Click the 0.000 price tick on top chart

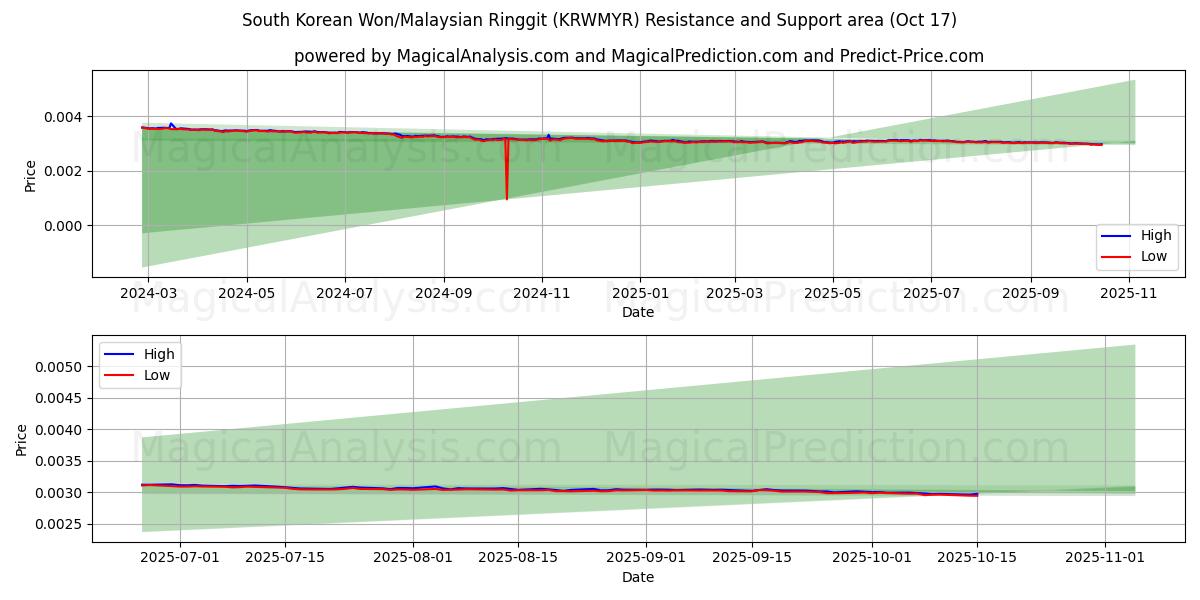[x=64, y=226]
